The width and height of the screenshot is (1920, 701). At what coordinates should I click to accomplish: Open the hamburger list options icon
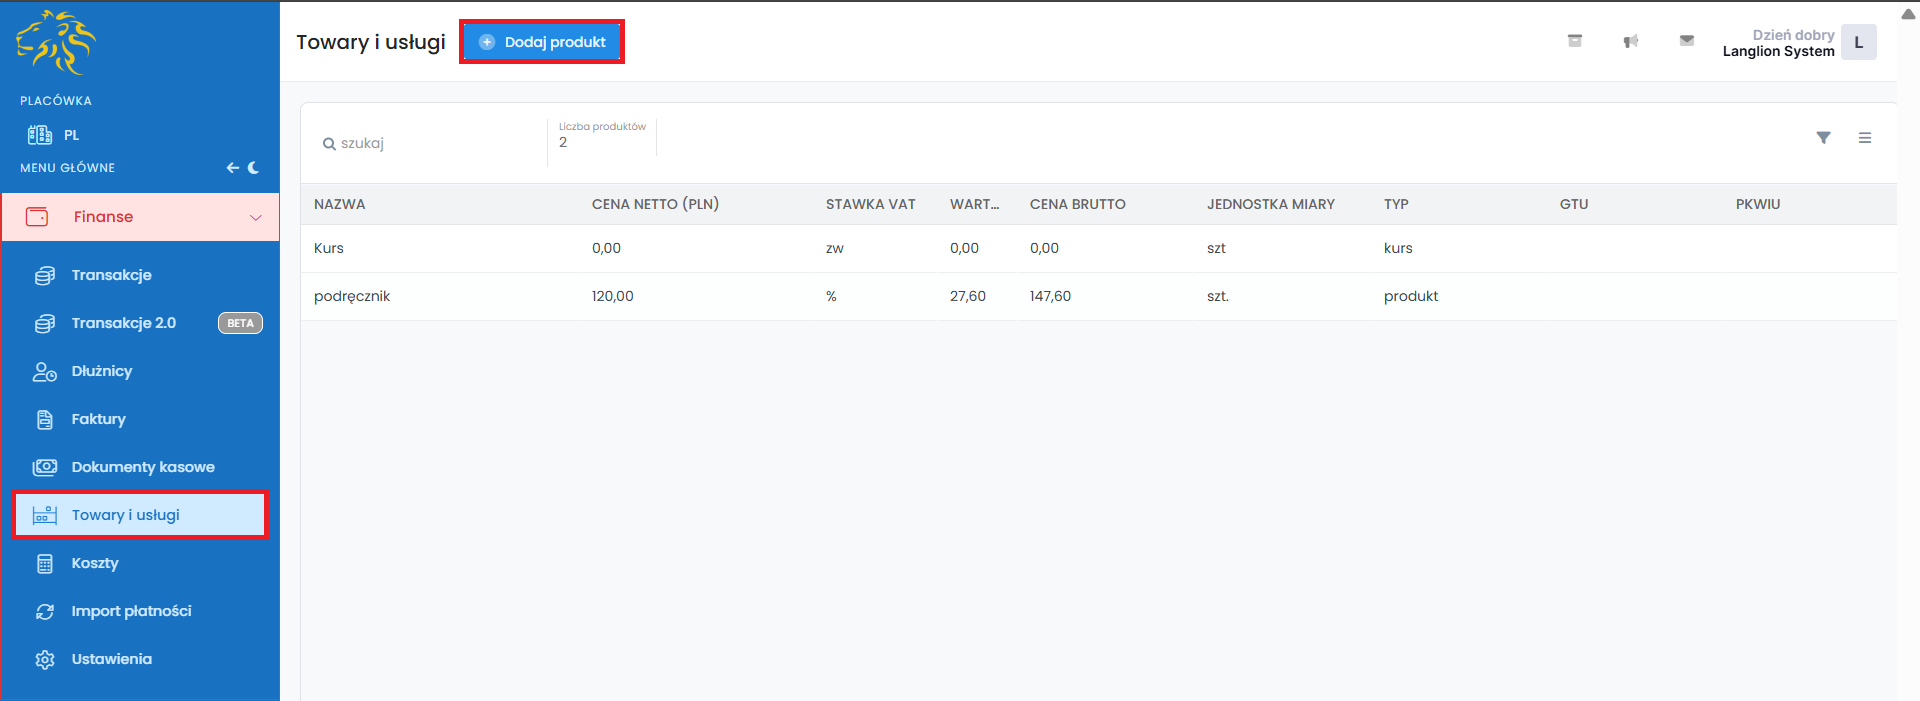coord(1864,138)
